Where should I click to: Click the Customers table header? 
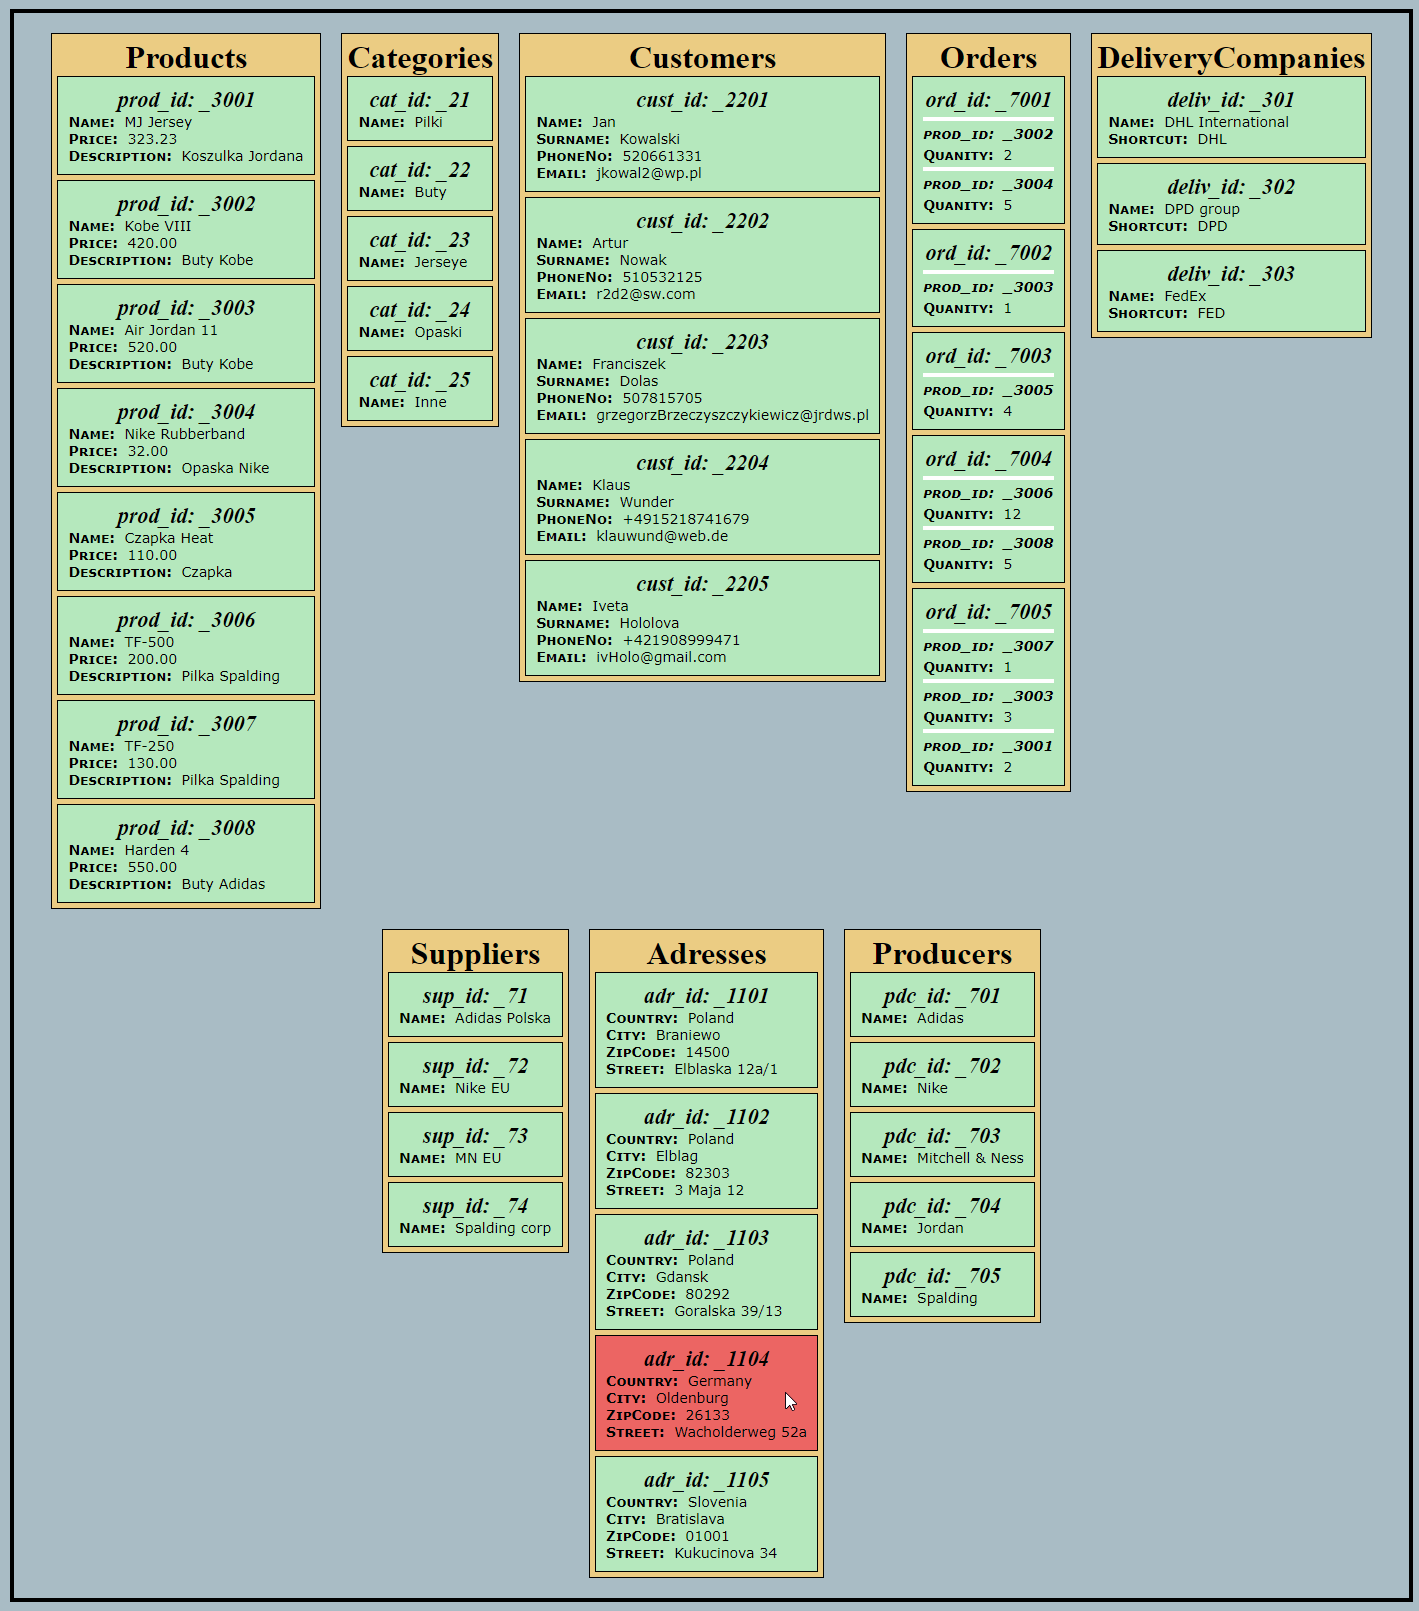(702, 58)
